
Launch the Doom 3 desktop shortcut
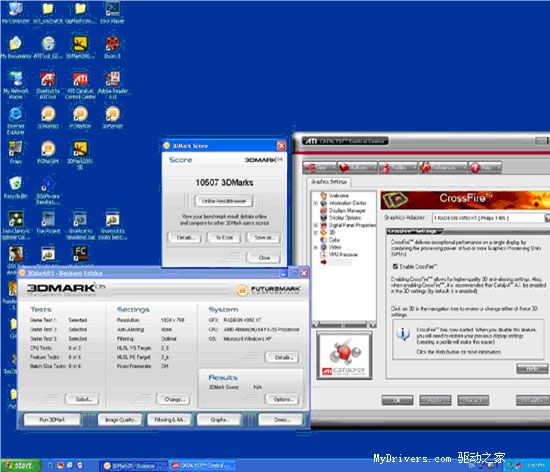(112, 47)
